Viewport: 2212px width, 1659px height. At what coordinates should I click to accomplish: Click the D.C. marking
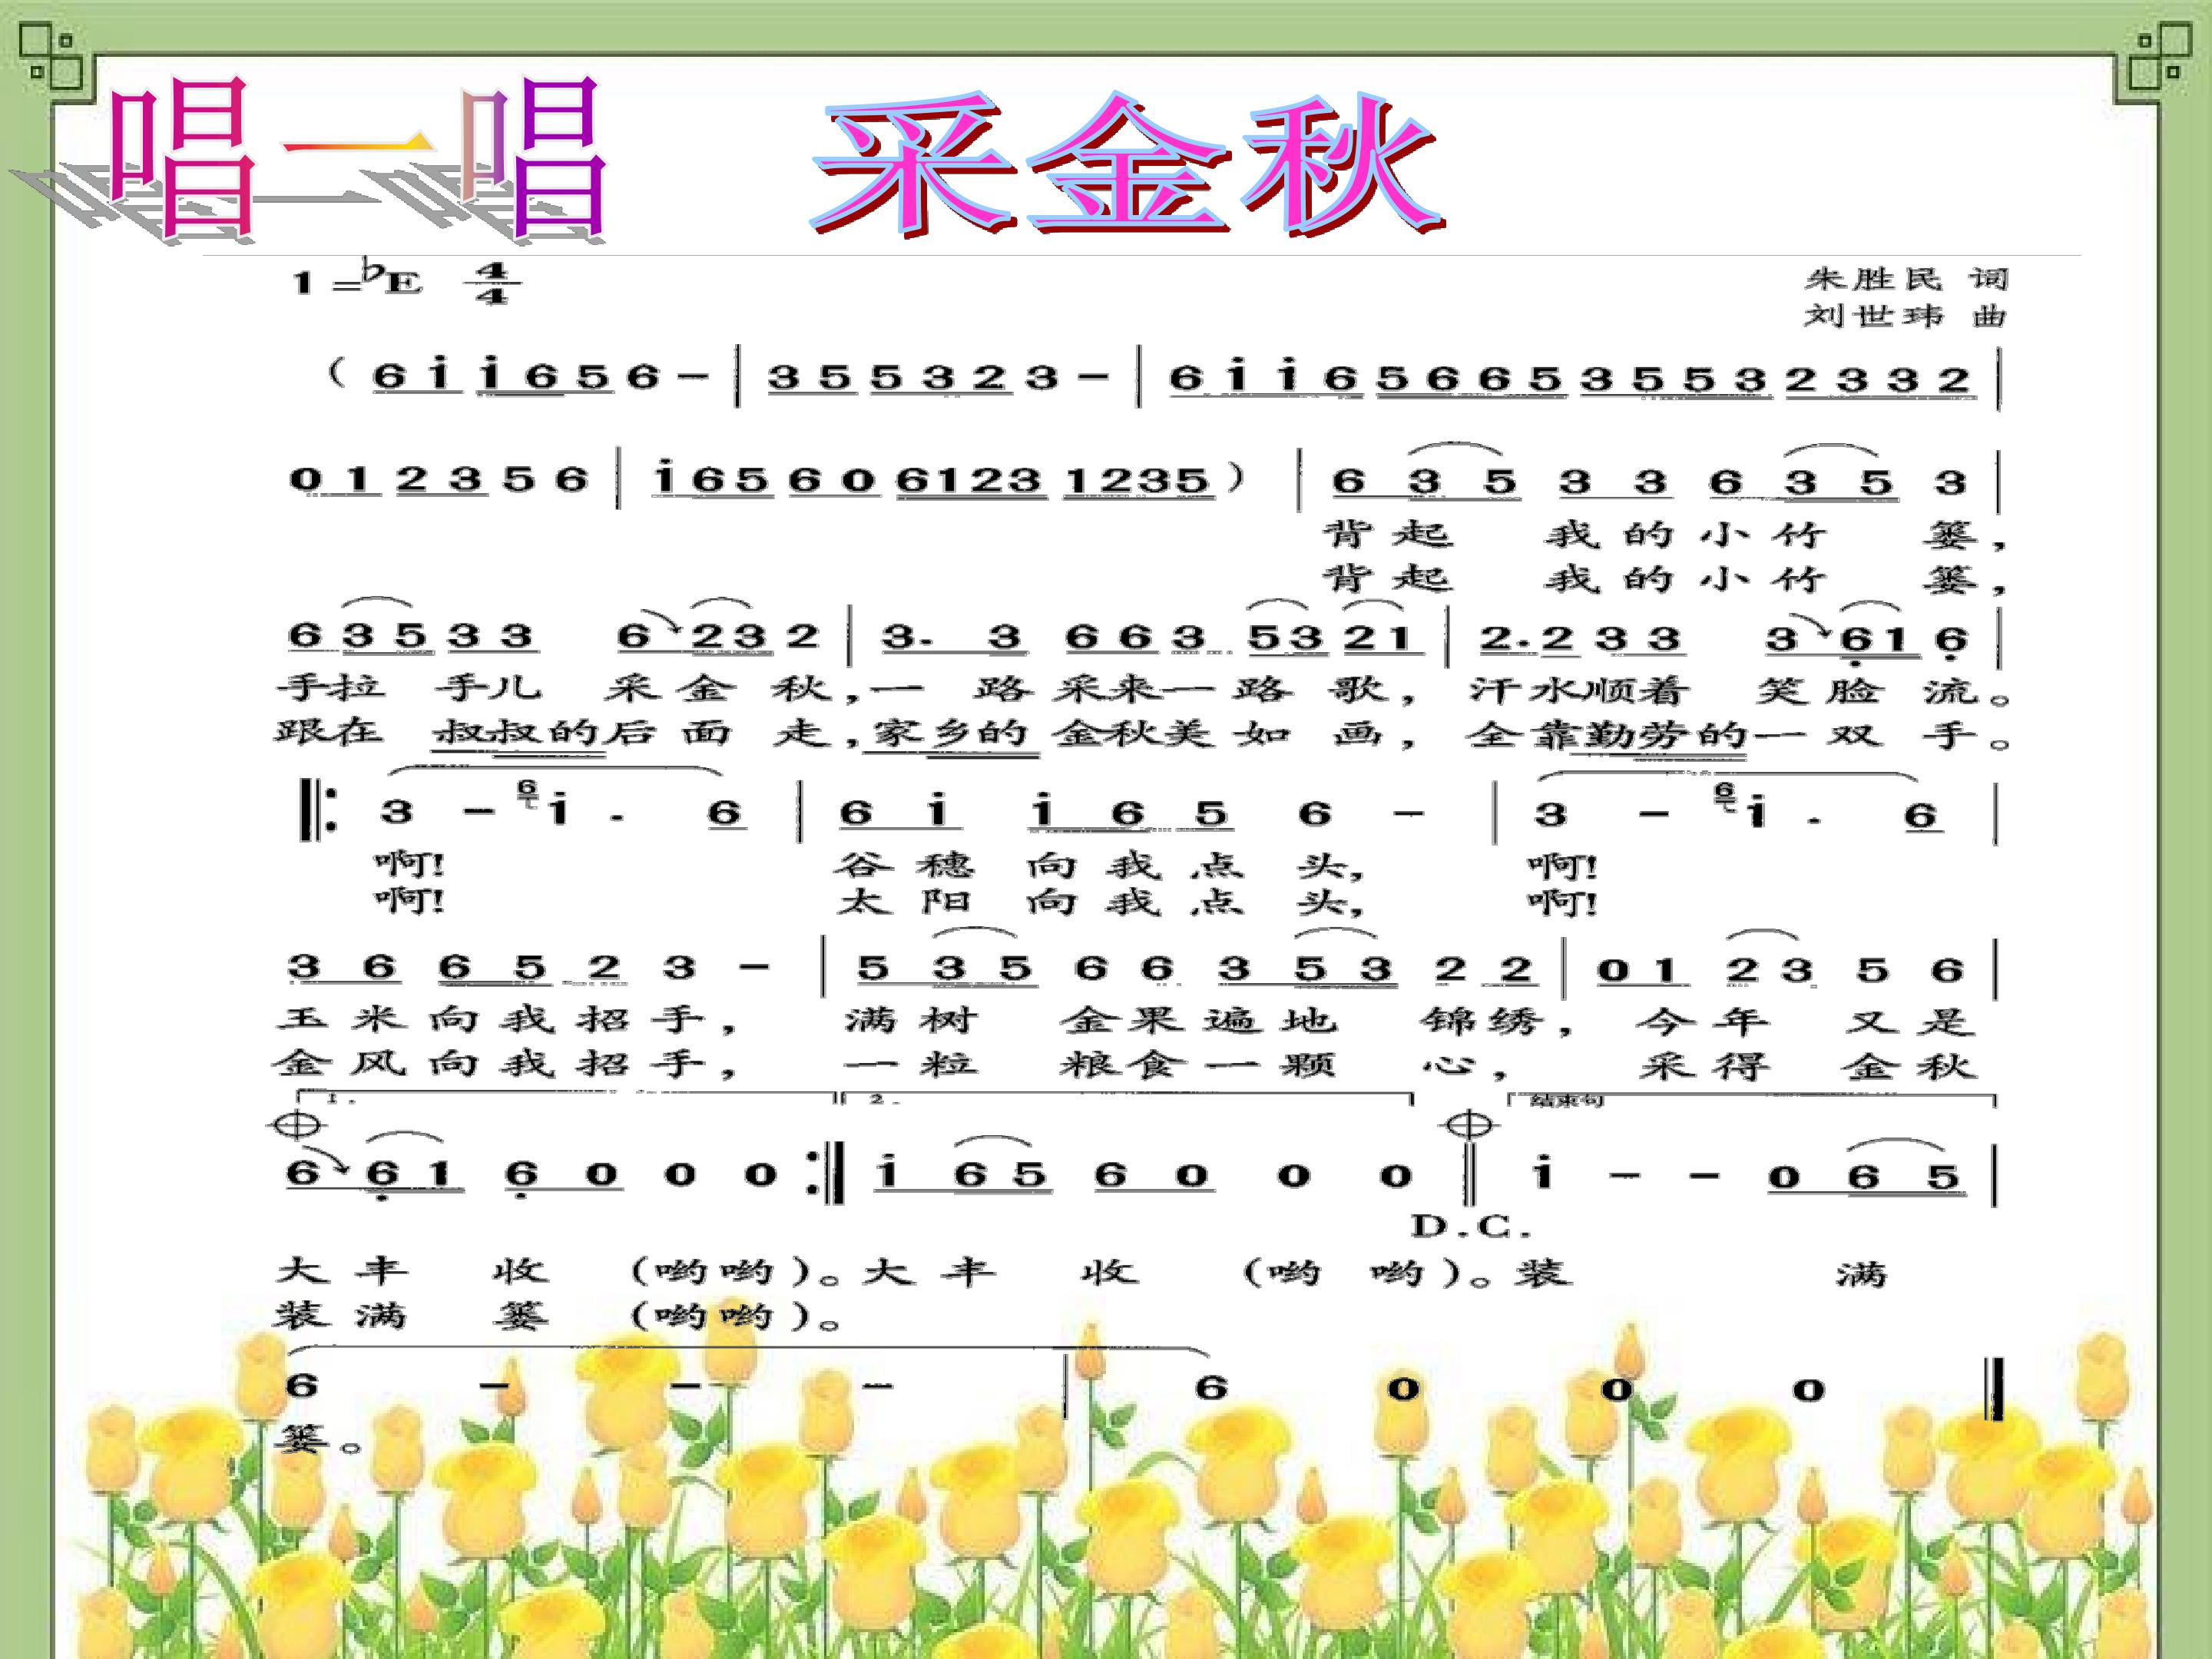1470,1226
